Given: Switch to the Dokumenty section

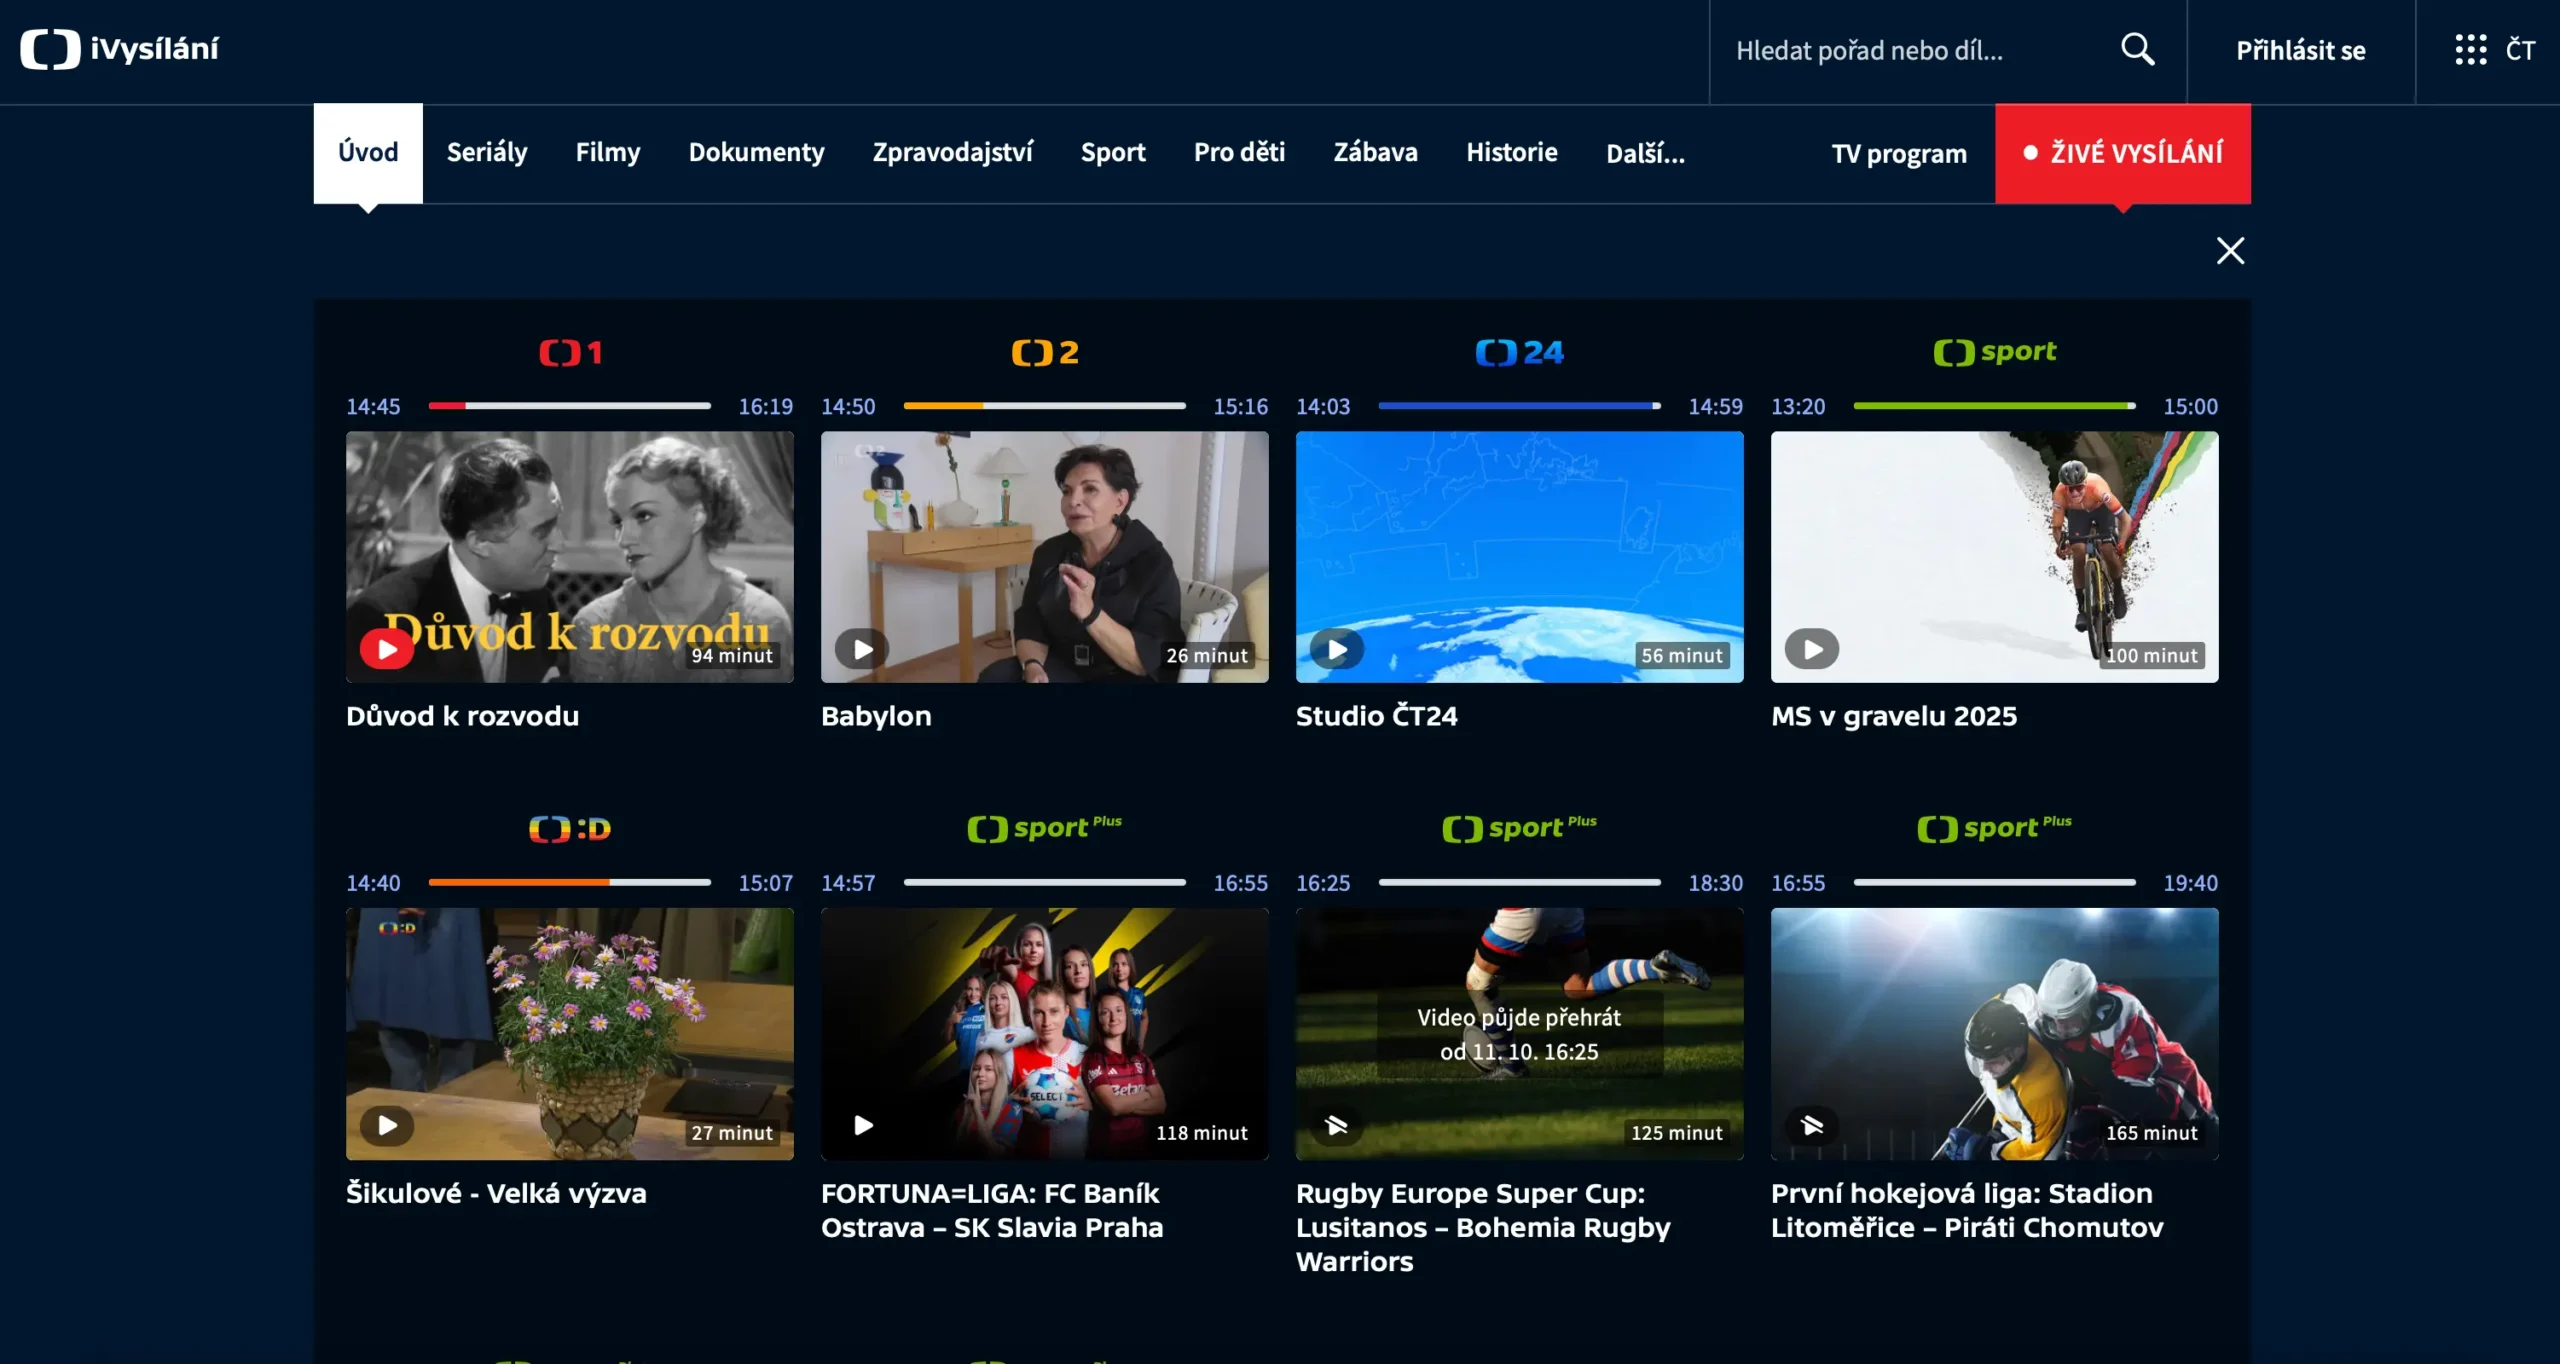Looking at the screenshot, I should click(x=756, y=153).
